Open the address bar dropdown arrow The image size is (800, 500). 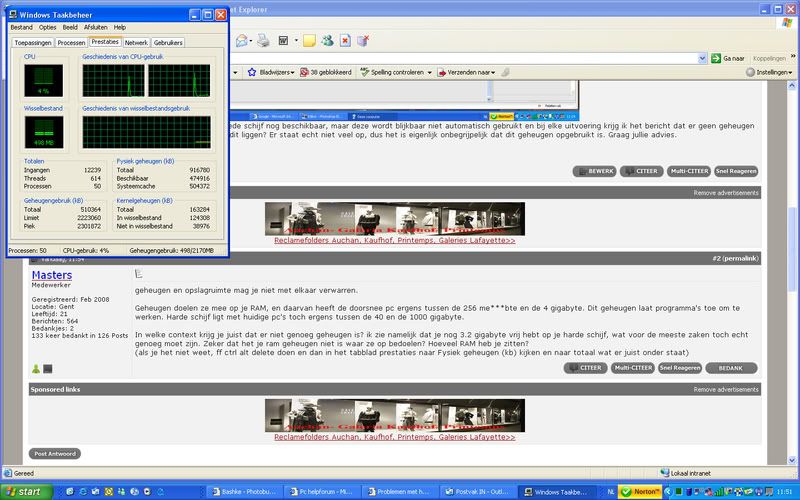coord(702,58)
